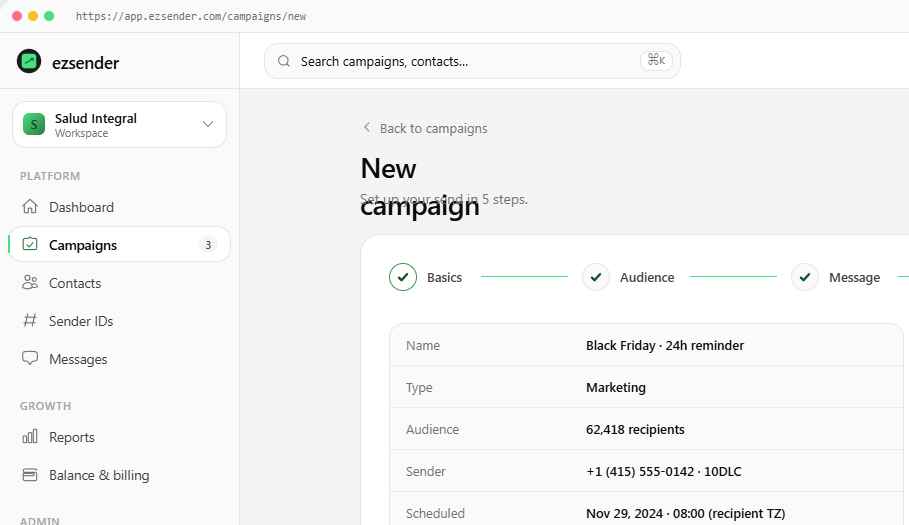The image size is (909, 525).
Task: Click the ezsender logo icon
Action: click(29, 61)
